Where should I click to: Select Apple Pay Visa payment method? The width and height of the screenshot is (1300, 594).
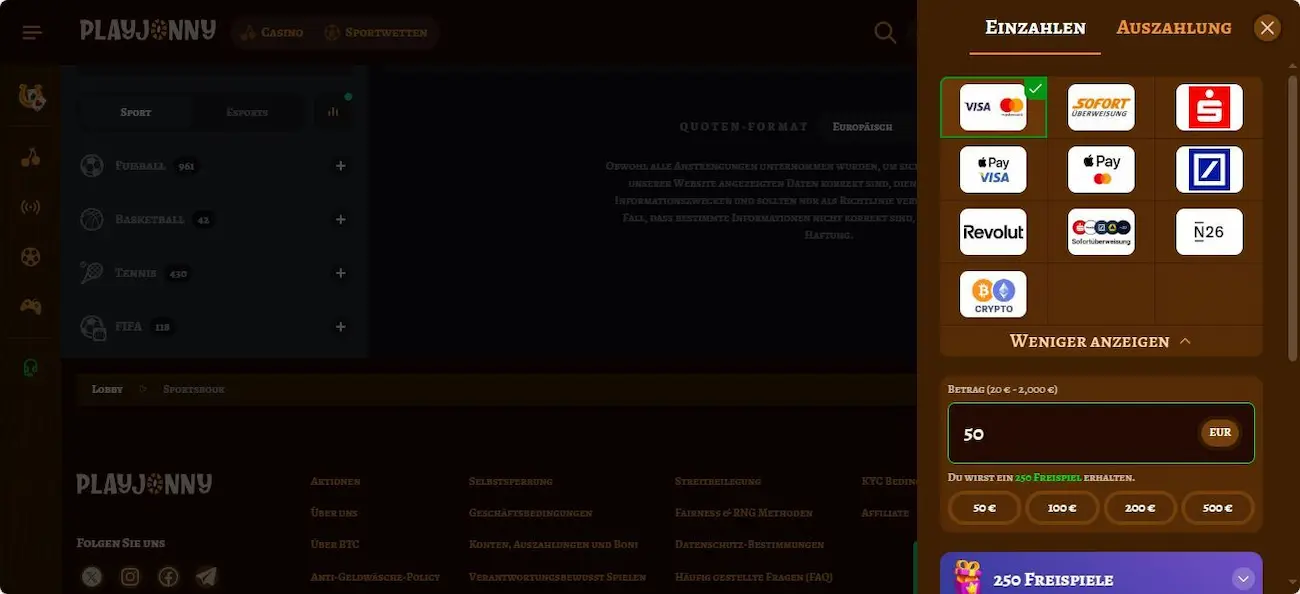coord(993,170)
